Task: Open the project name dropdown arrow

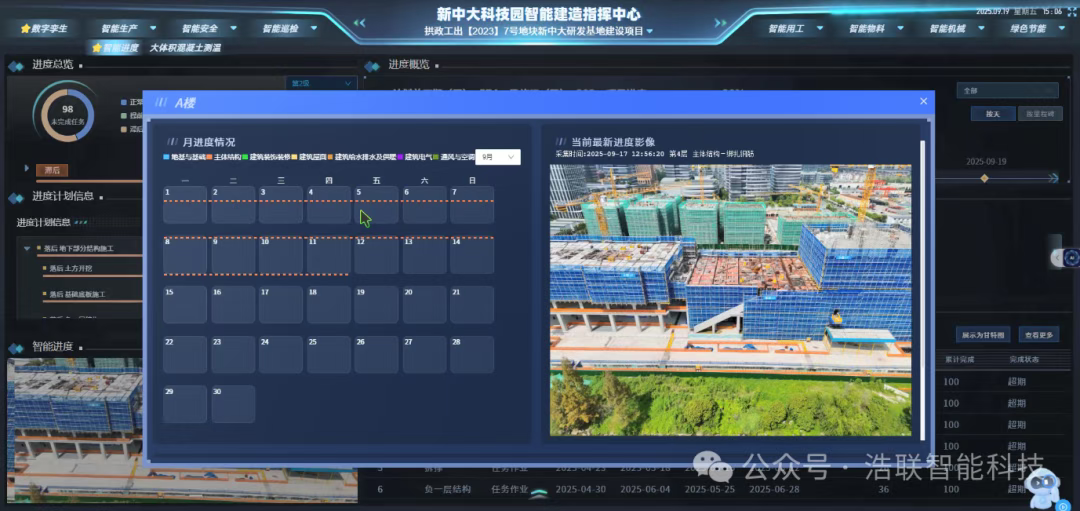Action: tap(650, 31)
